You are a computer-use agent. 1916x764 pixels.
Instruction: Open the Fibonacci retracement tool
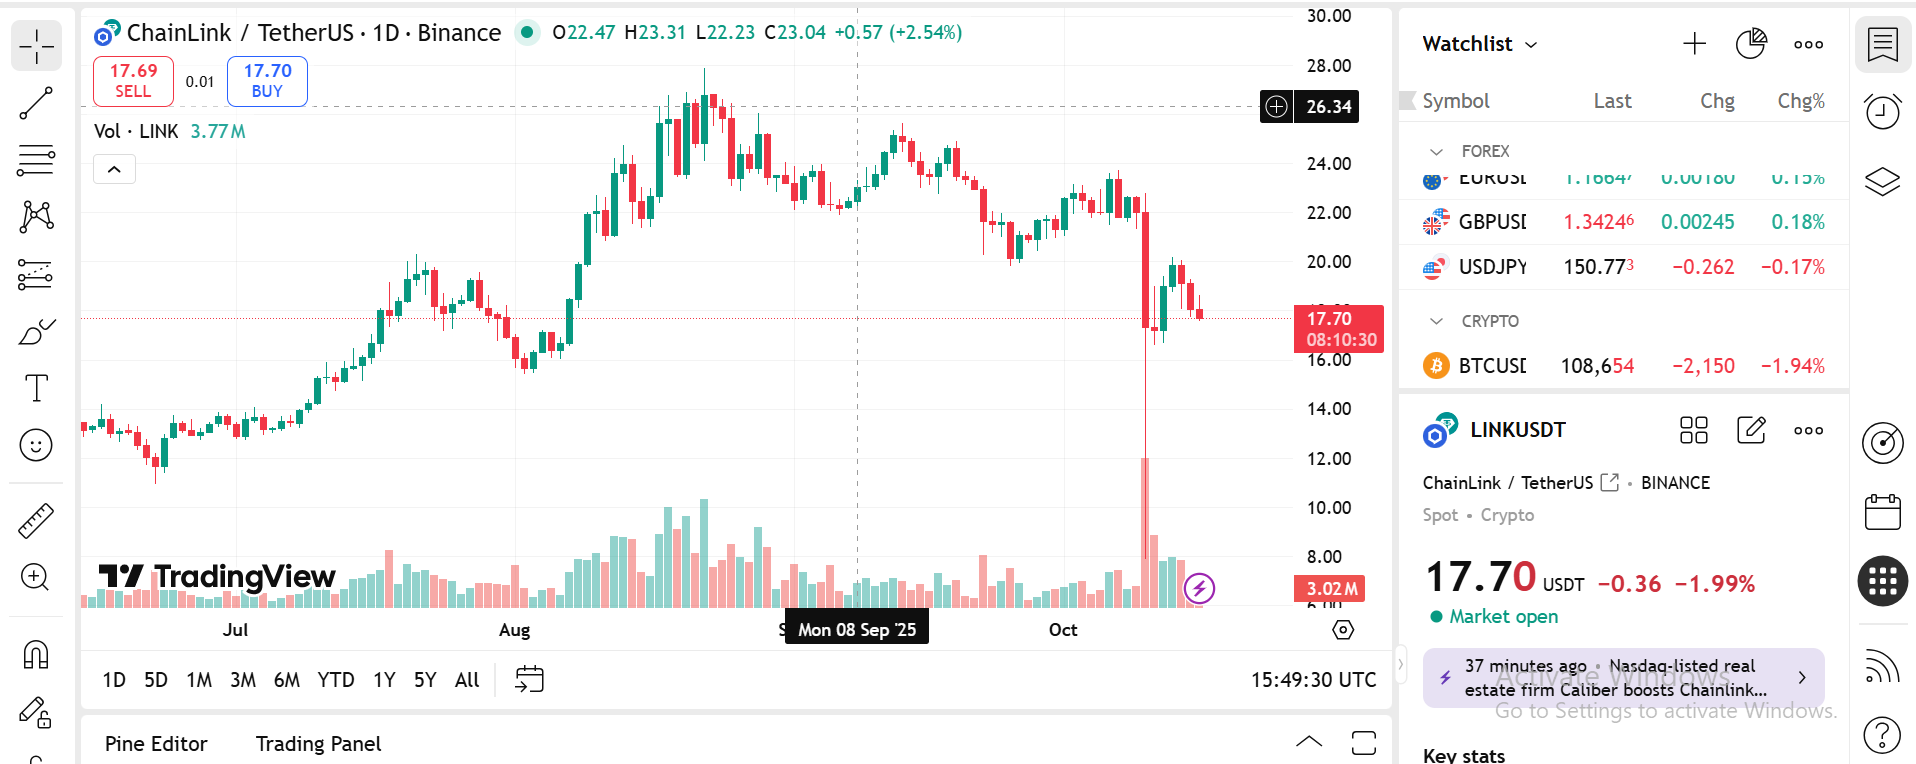tap(36, 160)
